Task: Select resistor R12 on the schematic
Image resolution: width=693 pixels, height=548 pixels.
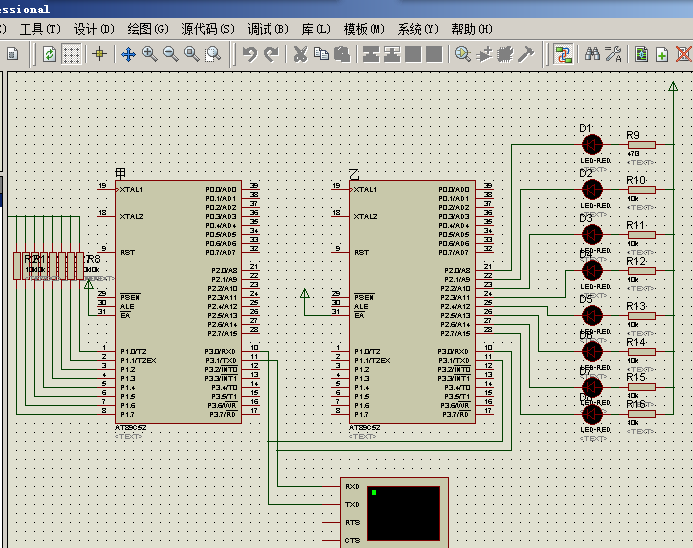Action: (642, 270)
